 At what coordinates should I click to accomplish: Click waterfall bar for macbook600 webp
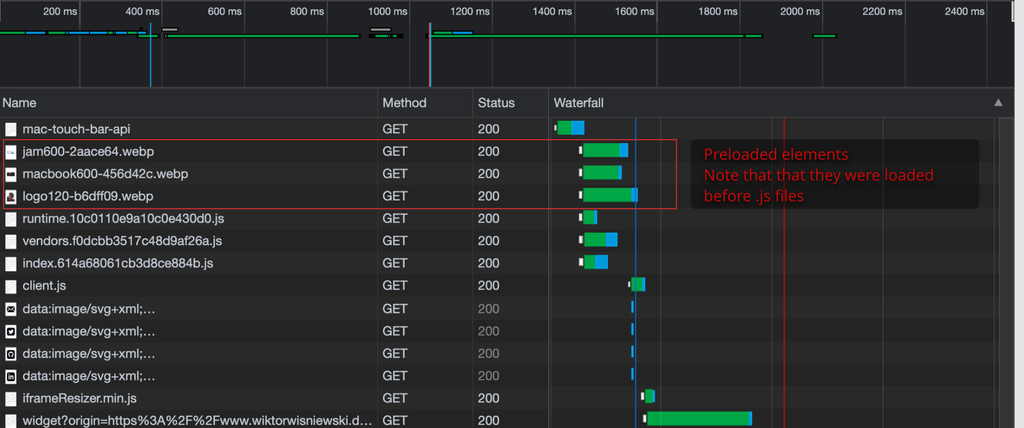click(x=601, y=173)
